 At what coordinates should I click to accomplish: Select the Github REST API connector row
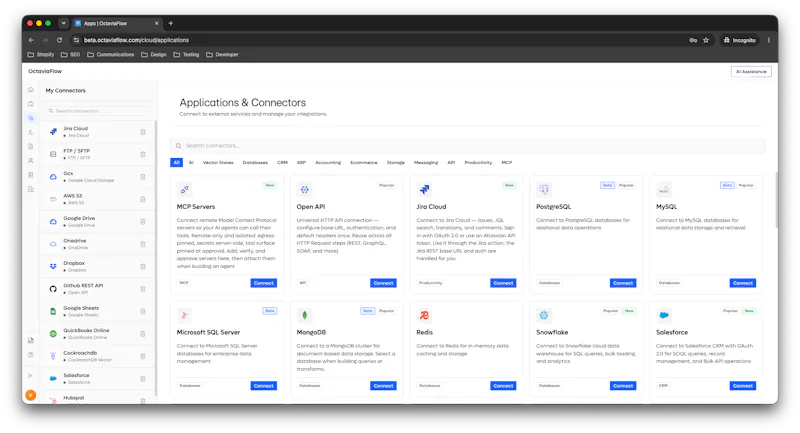[x=98, y=289]
